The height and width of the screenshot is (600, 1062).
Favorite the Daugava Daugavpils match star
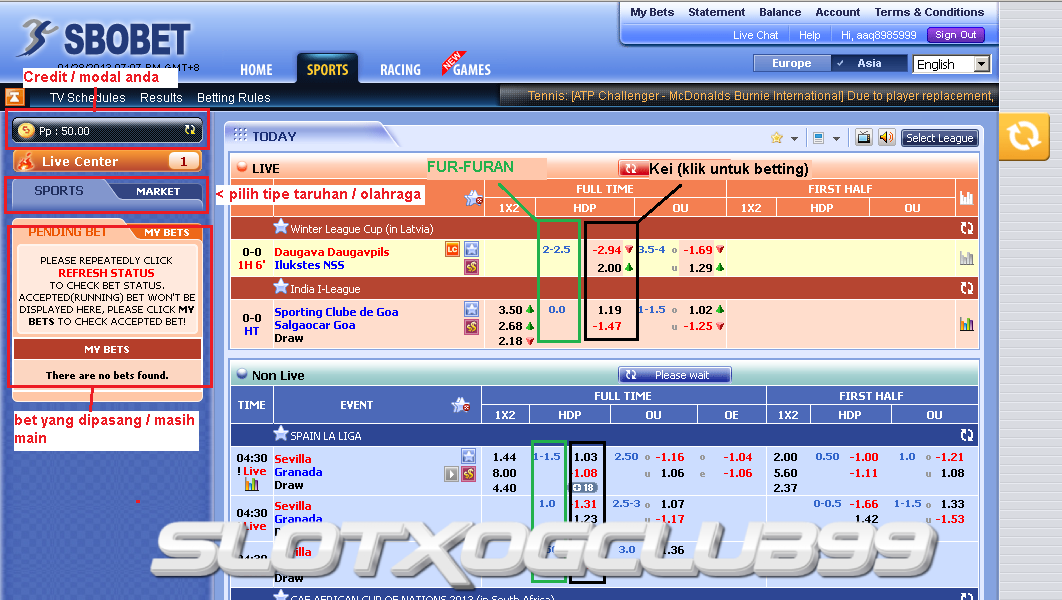(471, 249)
